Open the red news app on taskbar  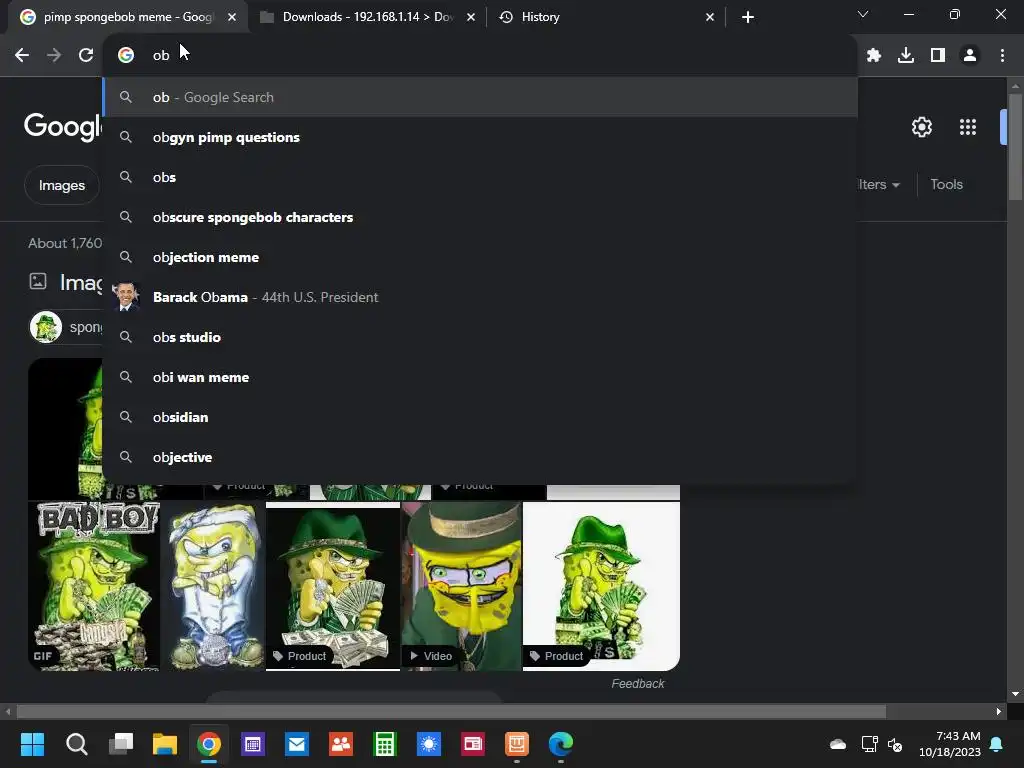click(473, 744)
